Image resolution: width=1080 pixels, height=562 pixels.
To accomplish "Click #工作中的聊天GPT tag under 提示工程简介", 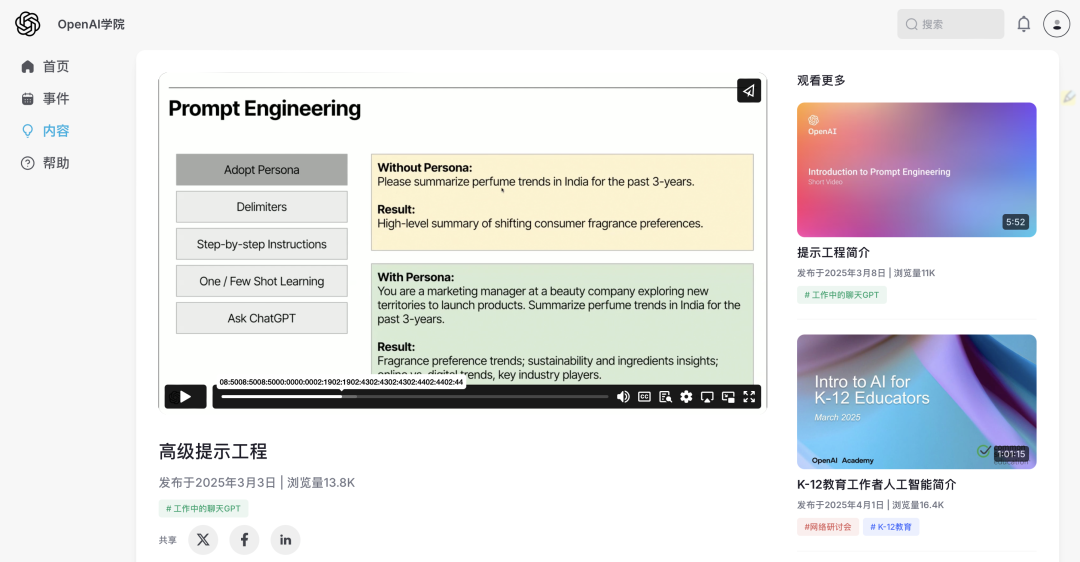I will [842, 295].
